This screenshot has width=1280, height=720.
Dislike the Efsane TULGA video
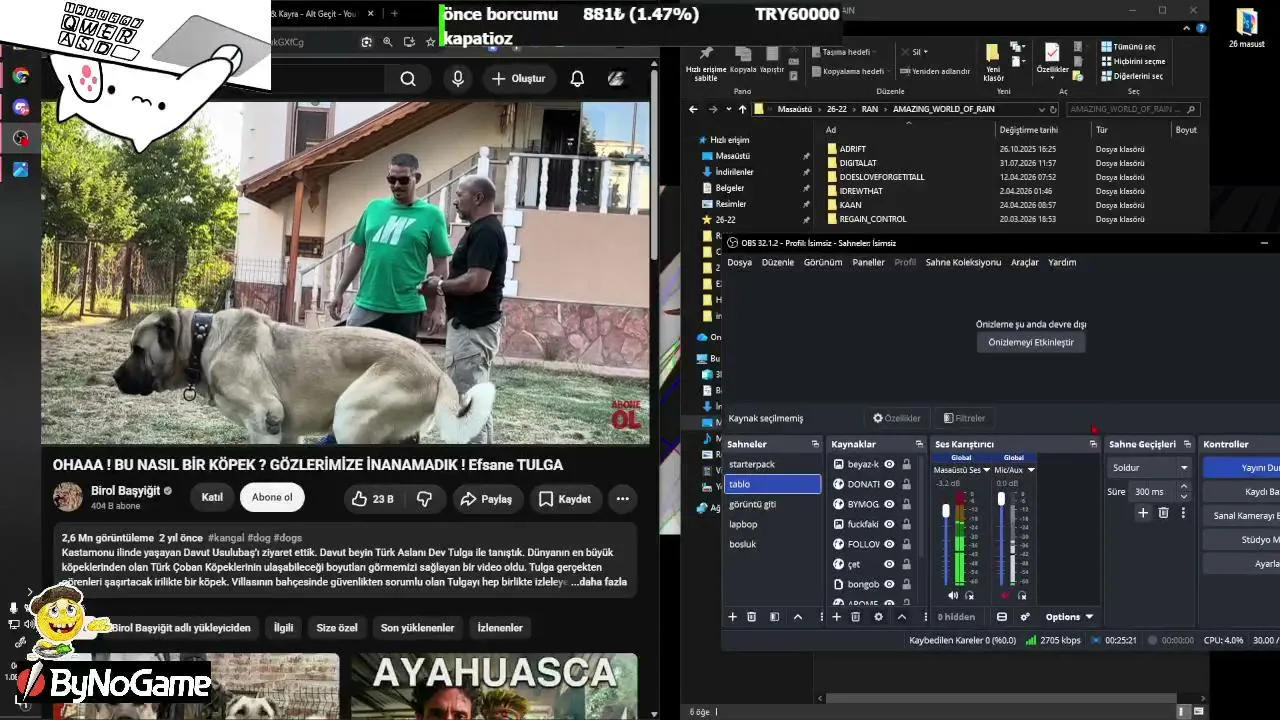(424, 499)
